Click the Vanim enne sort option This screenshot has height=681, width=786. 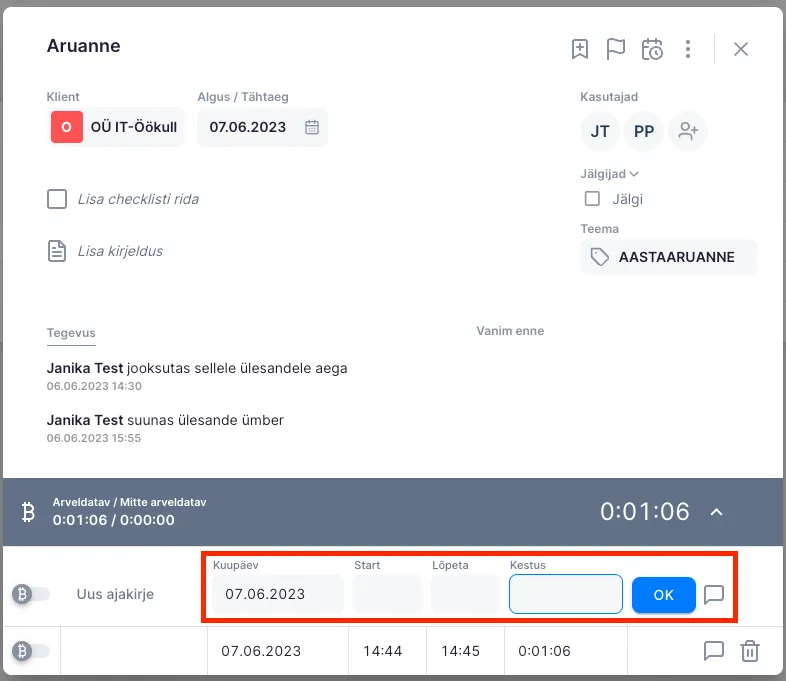tap(510, 331)
